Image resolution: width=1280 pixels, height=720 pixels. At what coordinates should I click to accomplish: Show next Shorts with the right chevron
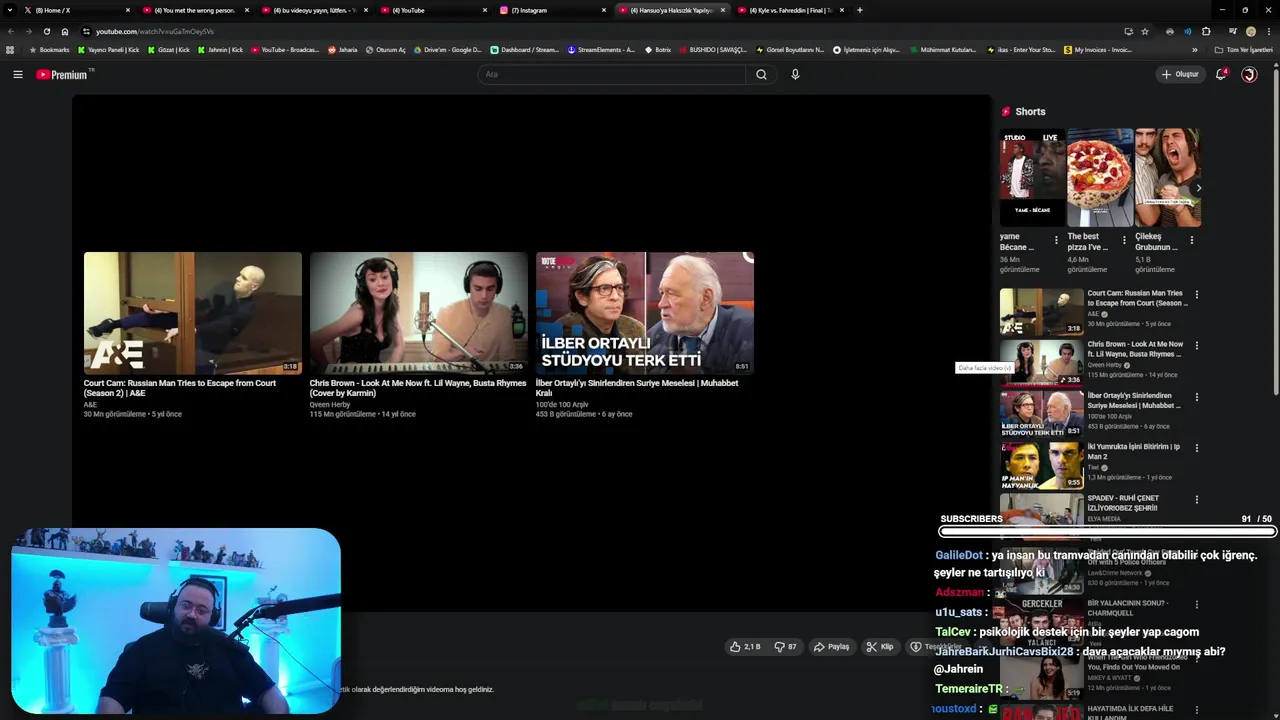1198,188
